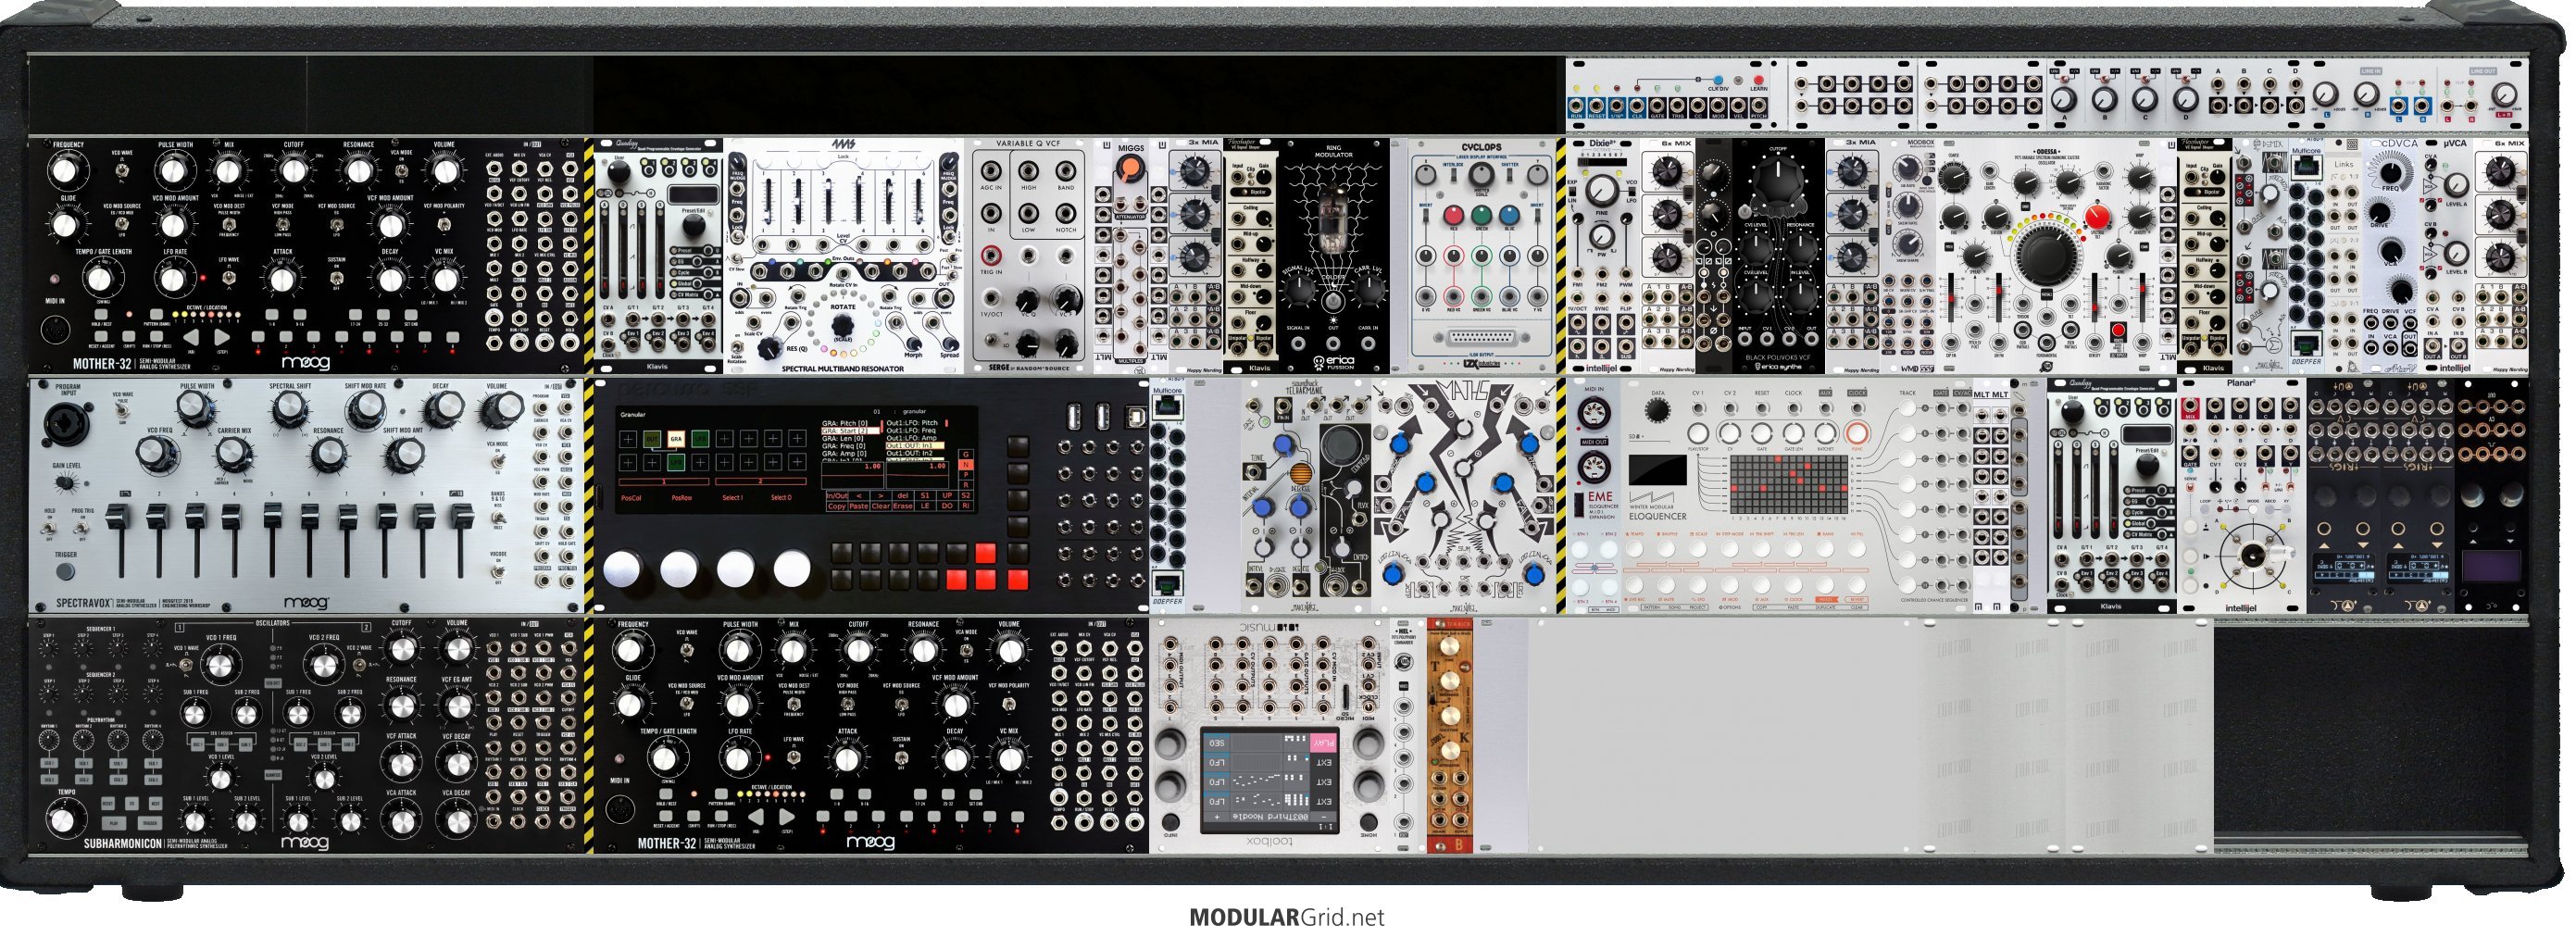Click the Eloquencer DATA knob
This screenshot has width=2576, height=937.
tap(1658, 412)
